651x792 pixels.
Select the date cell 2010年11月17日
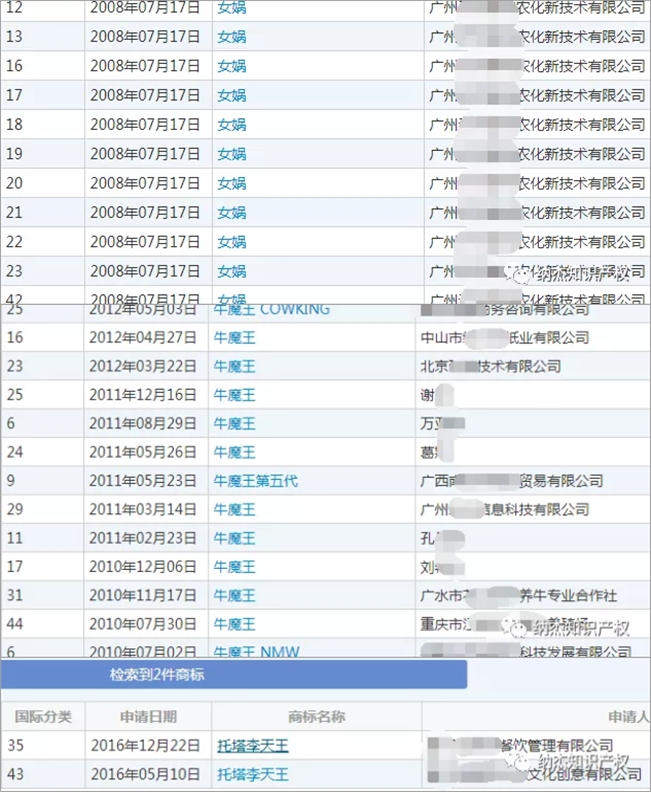point(143,596)
